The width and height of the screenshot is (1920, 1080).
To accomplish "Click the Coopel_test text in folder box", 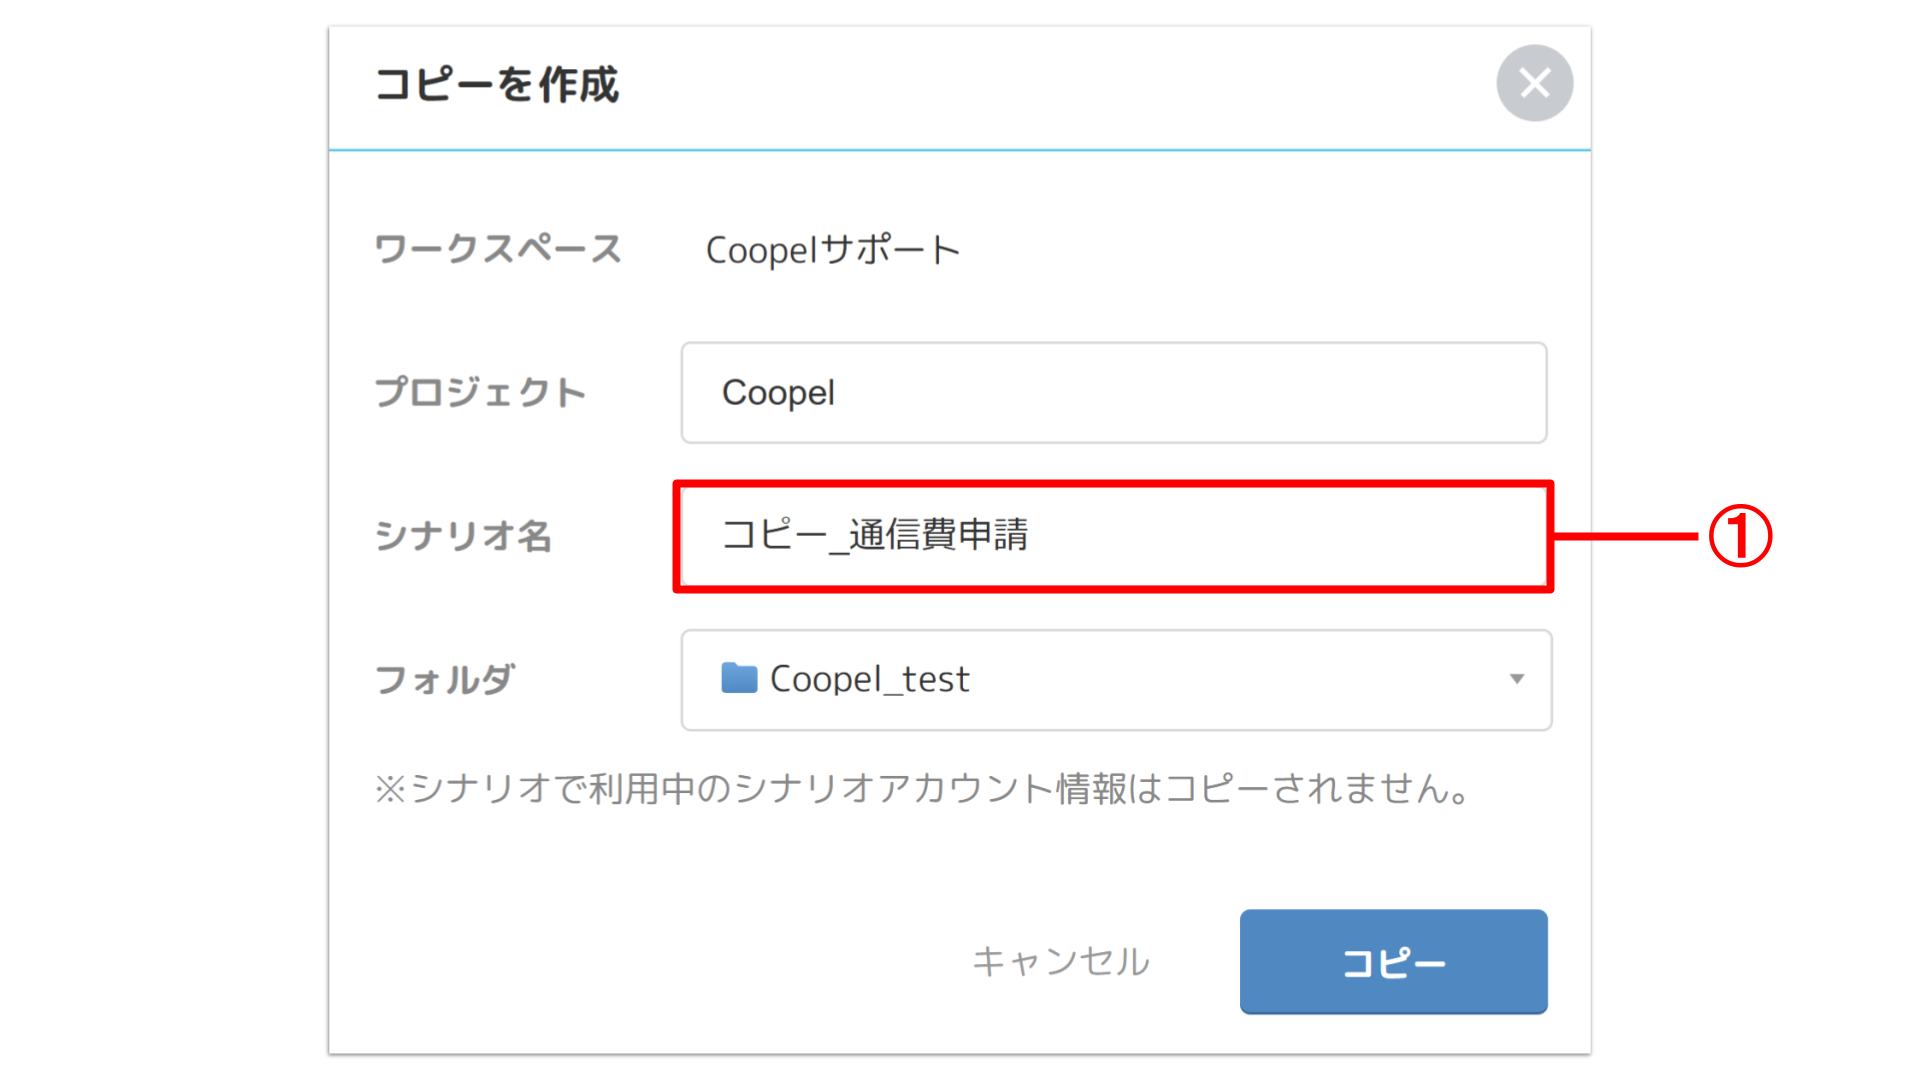I will pos(870,680).
